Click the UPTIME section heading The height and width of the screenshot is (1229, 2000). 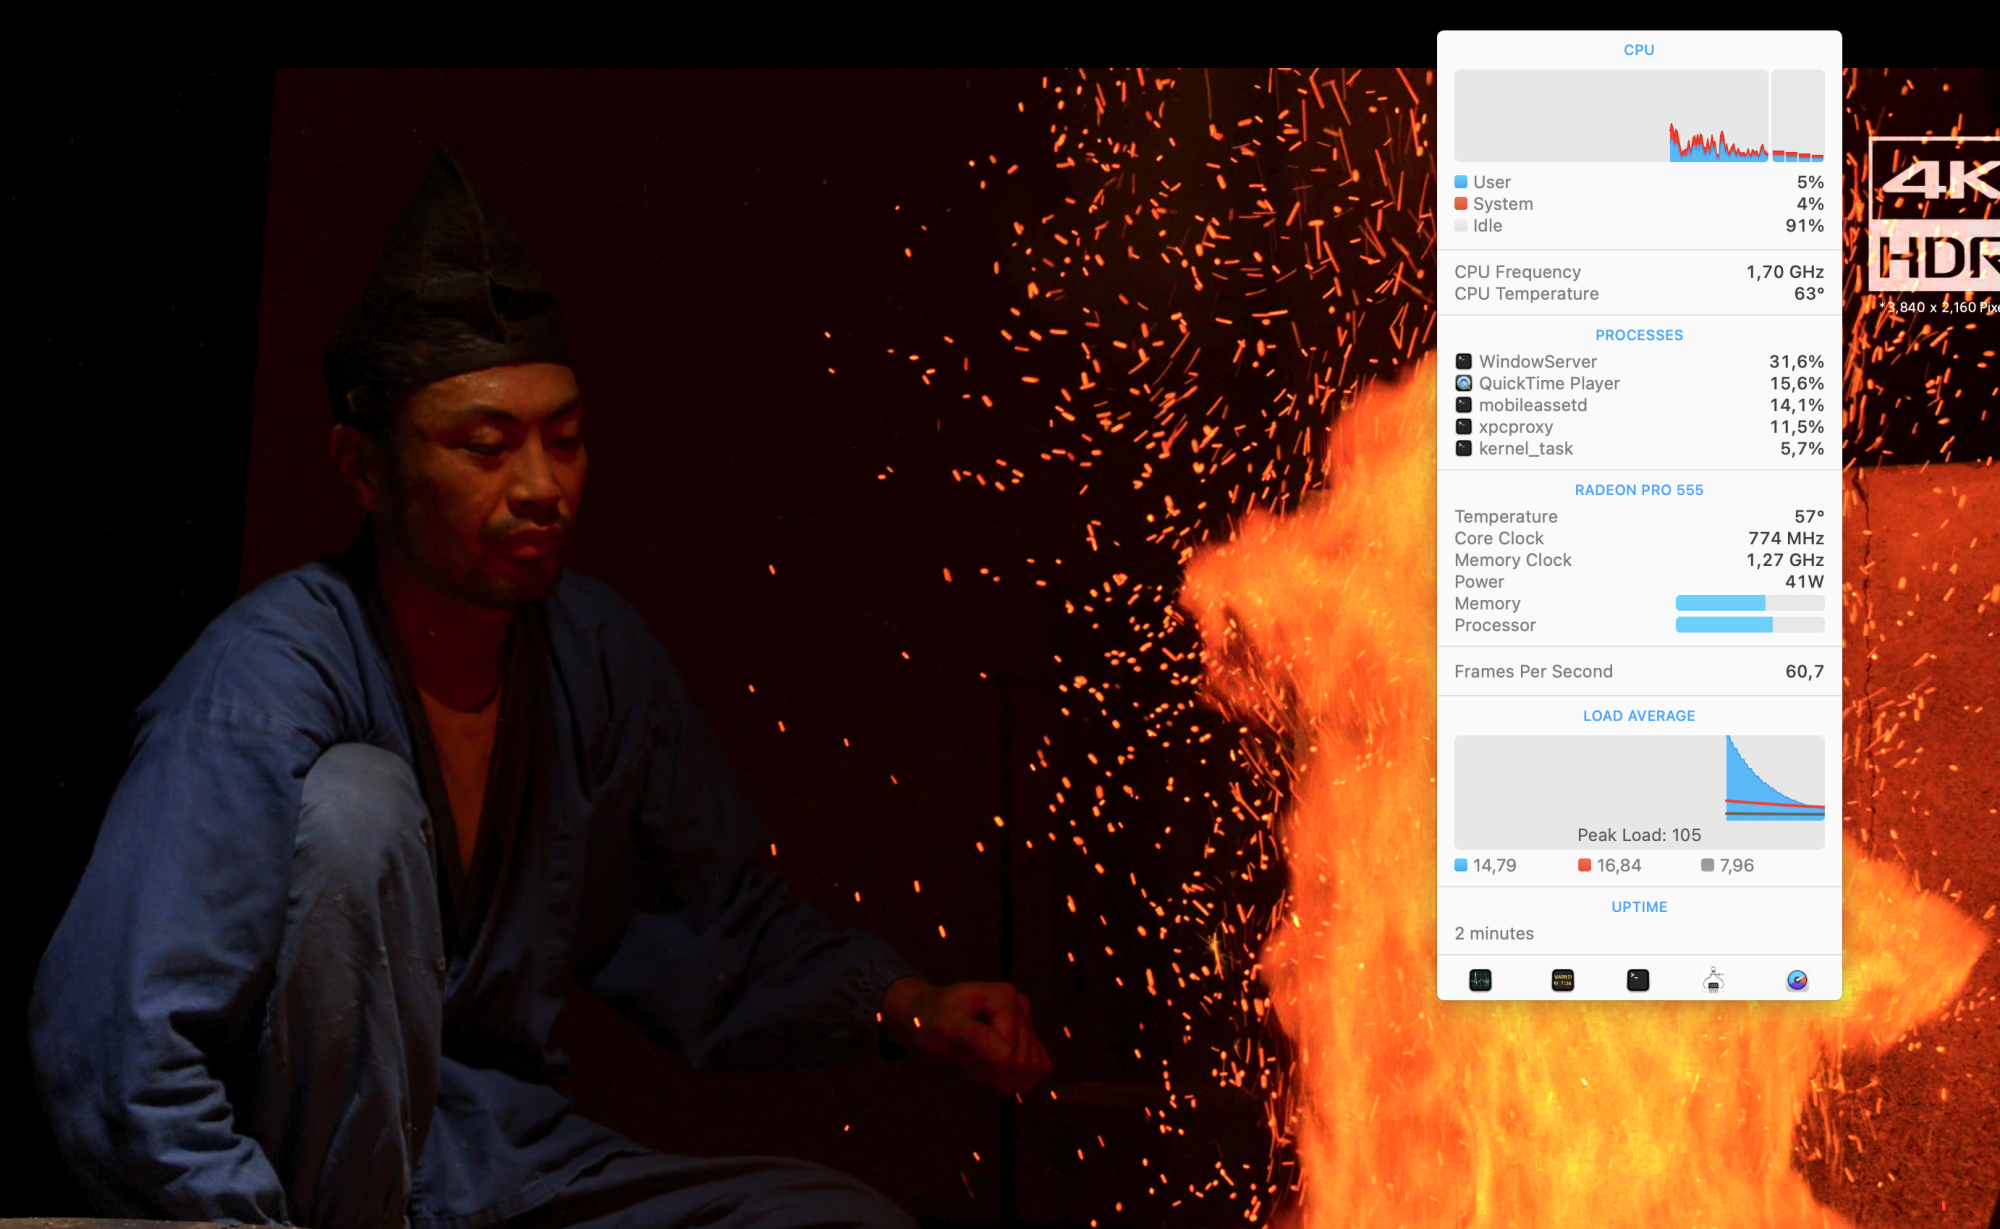pyautogui.click(x=1638, y=907)
